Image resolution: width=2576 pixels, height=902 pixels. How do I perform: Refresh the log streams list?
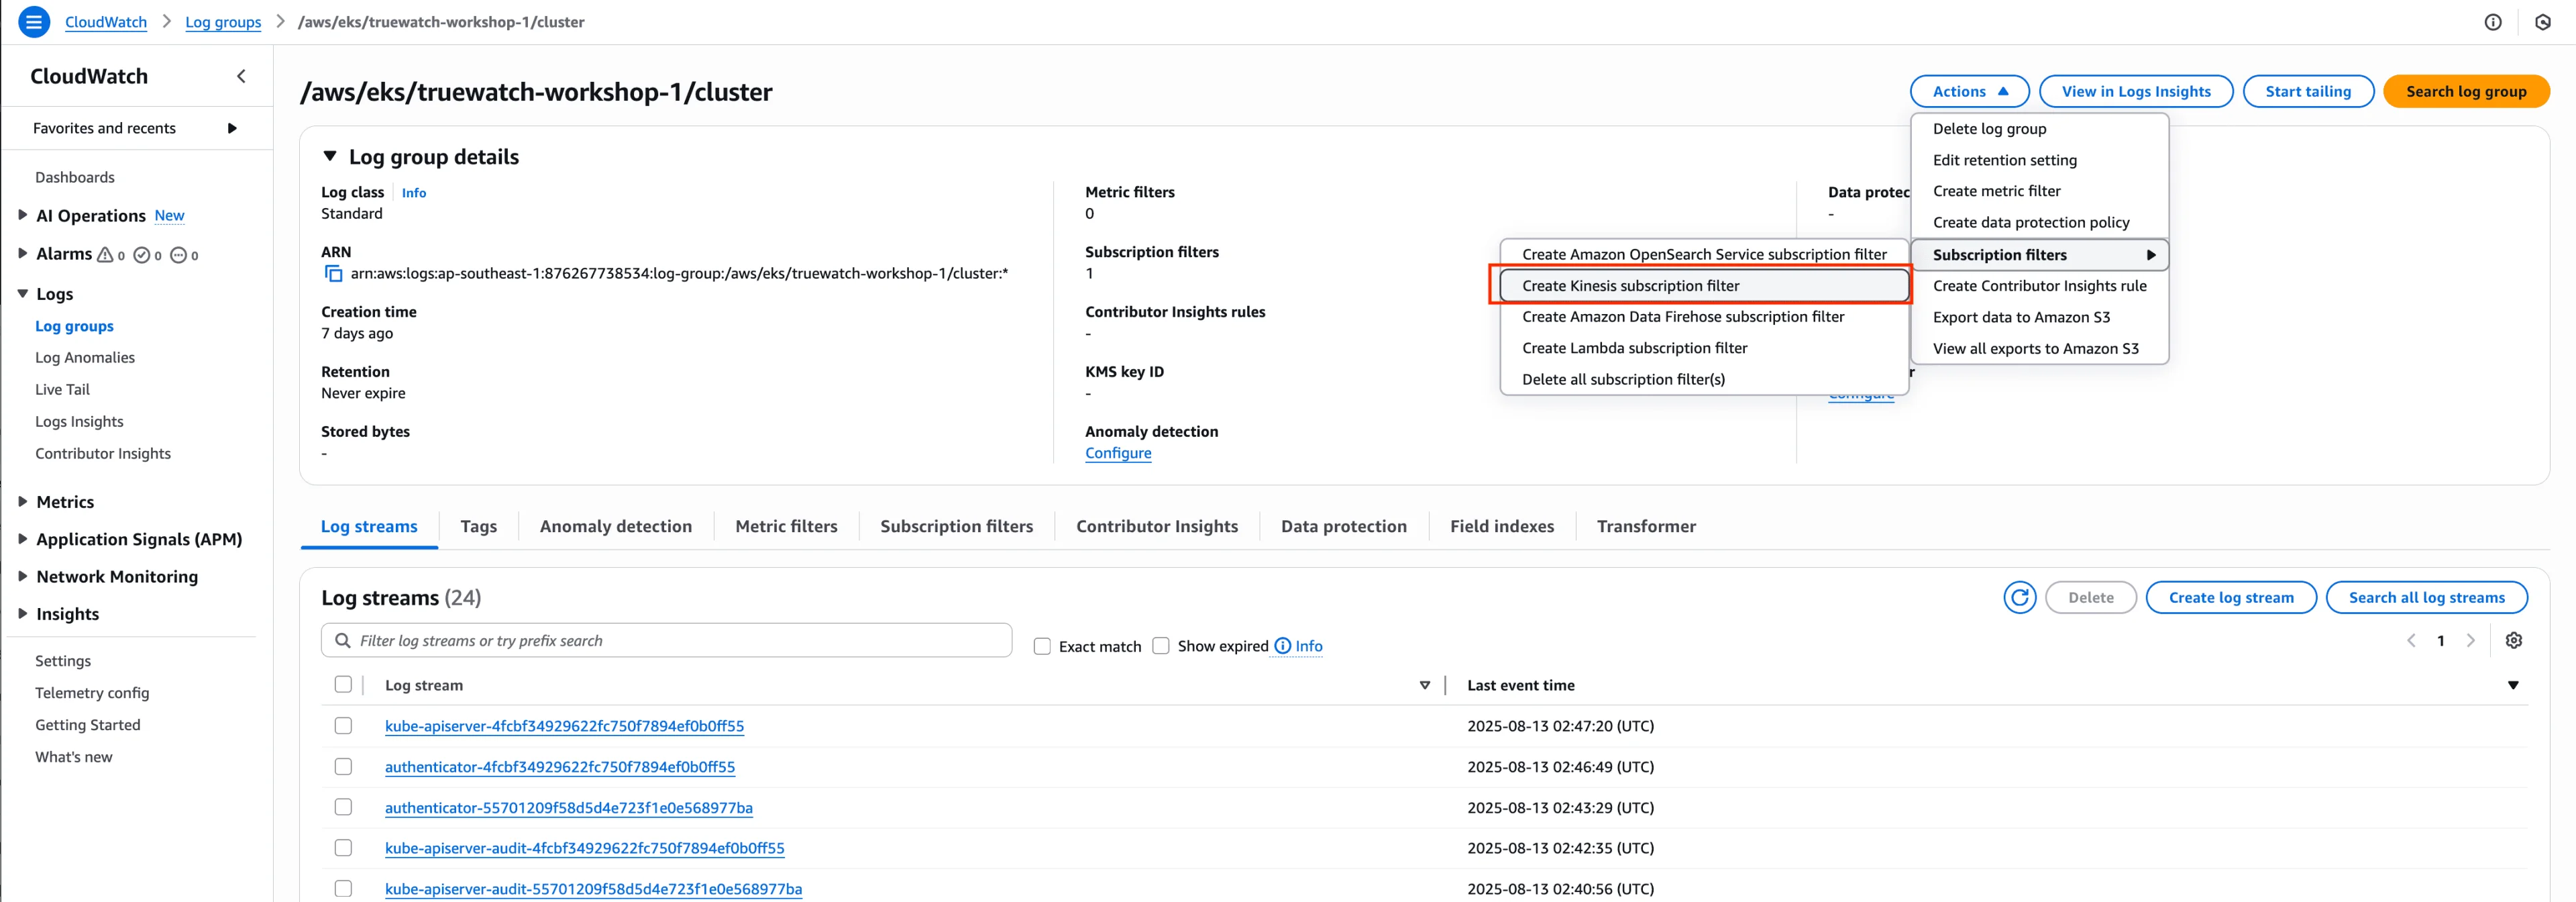coord(2019,597)
